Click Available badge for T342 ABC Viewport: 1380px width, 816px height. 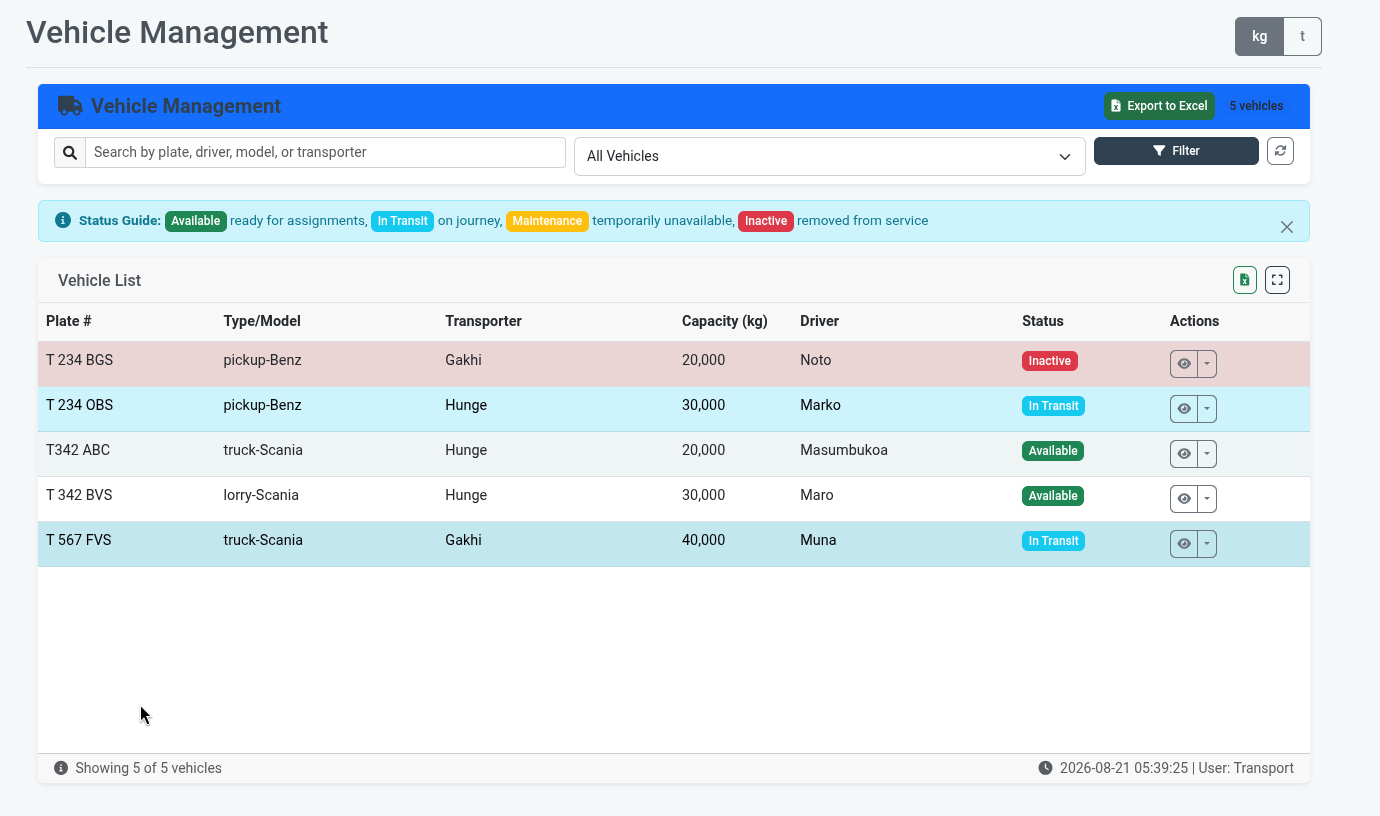tap(1053, 451)
